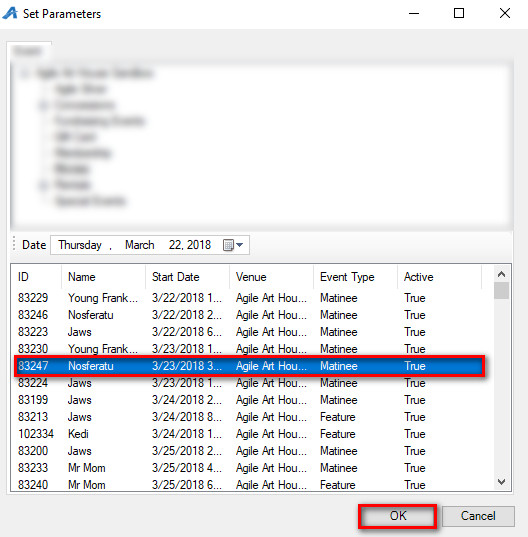This screenshot has height=537, width=528.
Task: Sort list by the ID column header
Action: click(36, 277)
